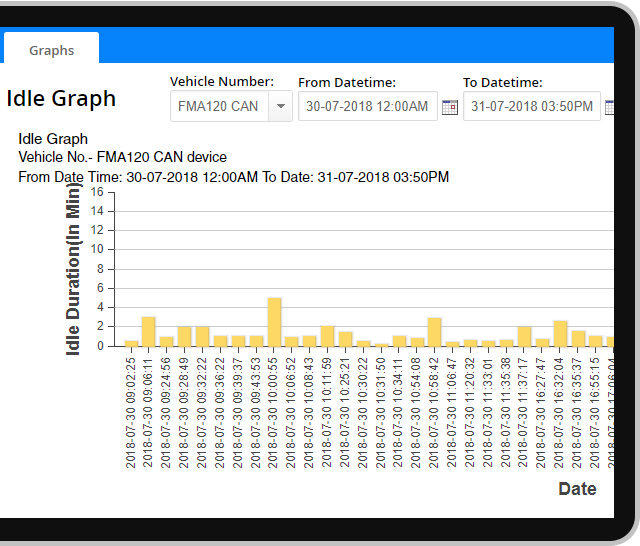Click the Date x-axis title
The width and height of the screenshot is (640, 546).
[x=577, y=489]
